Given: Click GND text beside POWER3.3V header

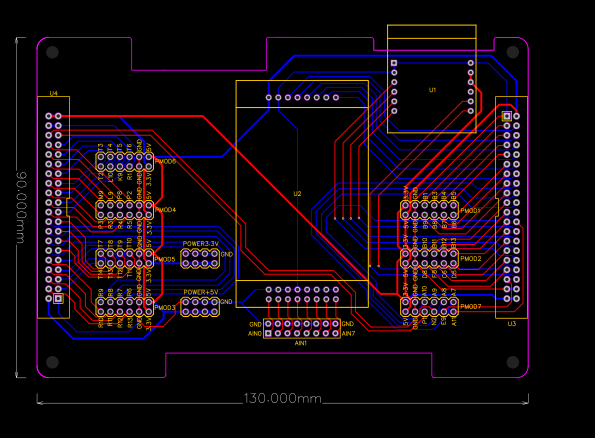Looking at the screenshot, I should pyautogui.click(x=227, y=254).
